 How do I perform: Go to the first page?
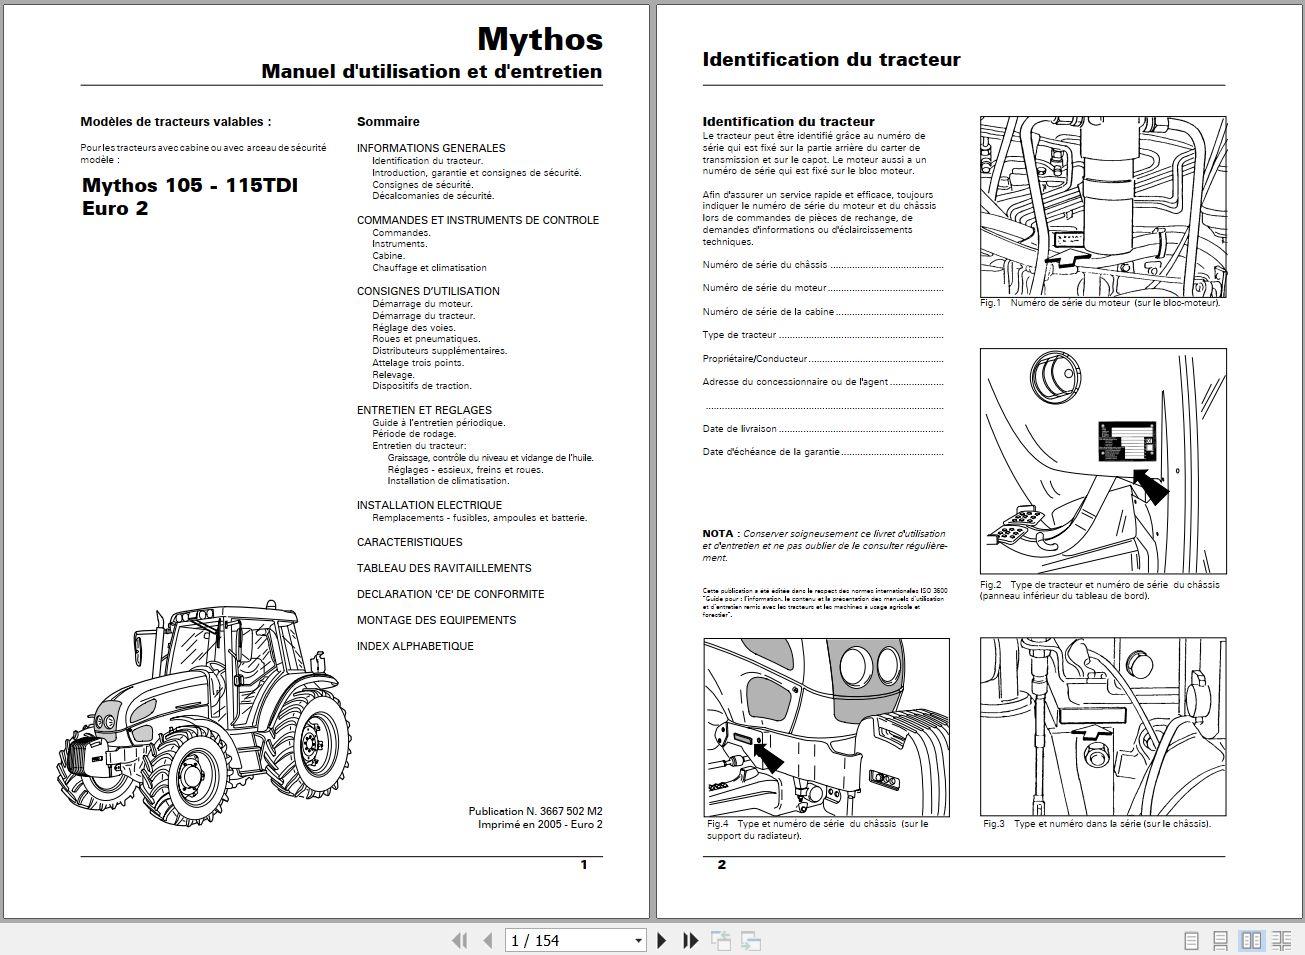click(460, 940)
